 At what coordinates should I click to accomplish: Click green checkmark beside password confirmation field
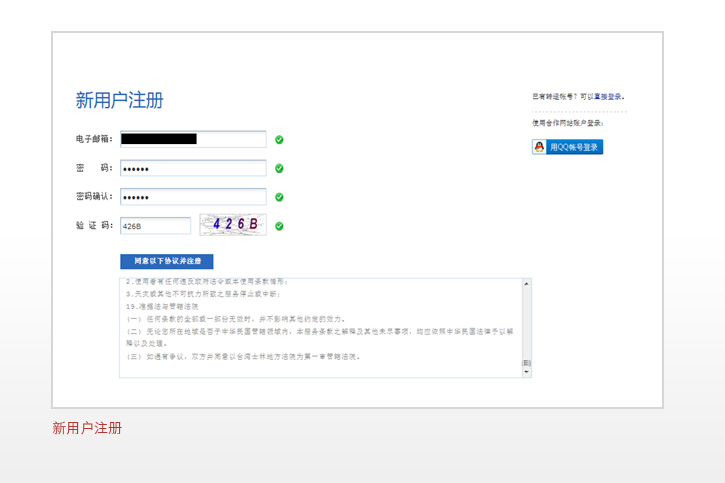pyautogui.click(x=279, y=197)
